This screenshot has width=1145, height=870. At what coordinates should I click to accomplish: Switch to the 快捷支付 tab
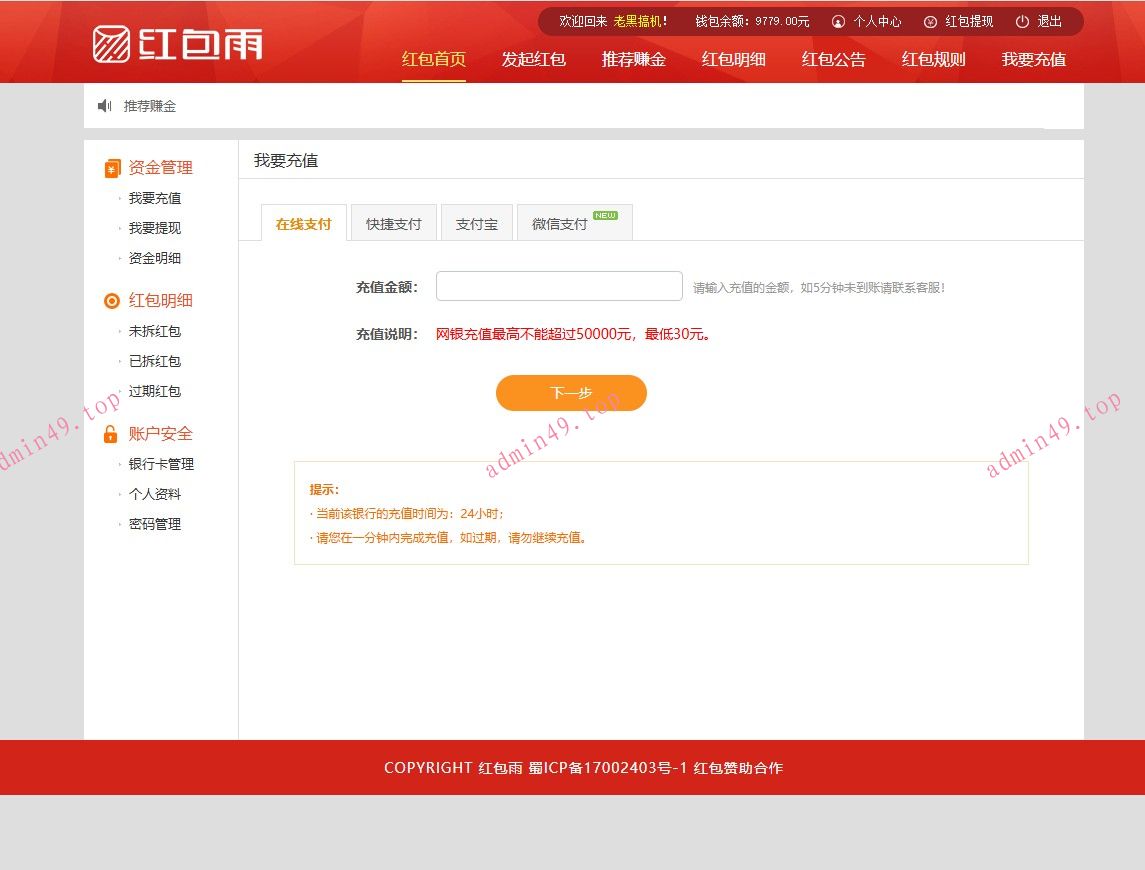393,223
